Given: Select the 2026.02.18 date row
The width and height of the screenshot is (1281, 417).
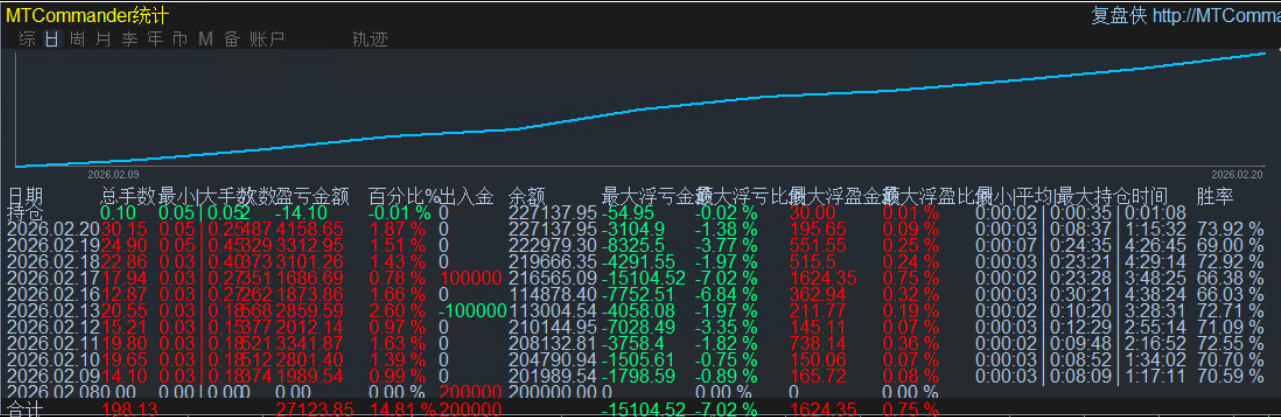Looking at the screenshot, I should [53, 261].
